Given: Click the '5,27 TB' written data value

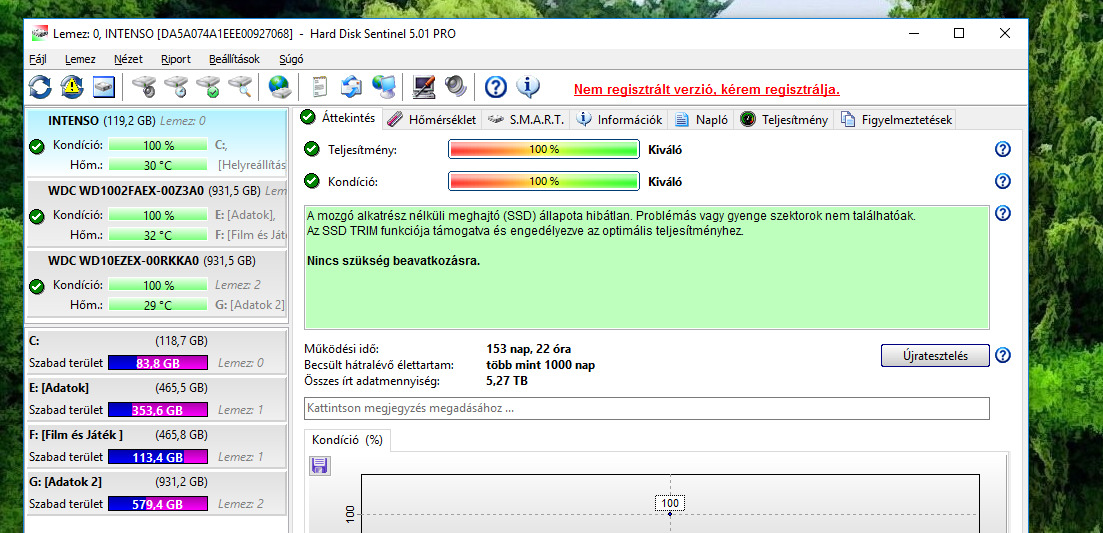Looking at the screenshot, I should 506,381.
